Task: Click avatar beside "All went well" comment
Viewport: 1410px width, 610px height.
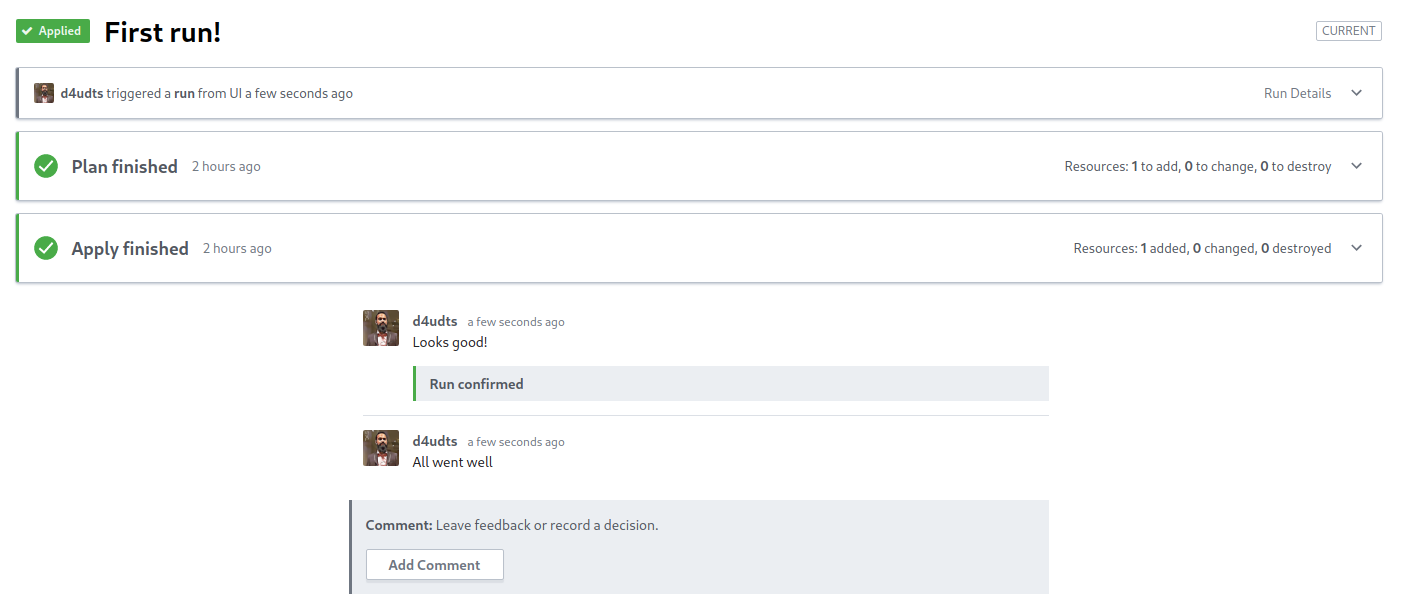Action: click(381, 448)
